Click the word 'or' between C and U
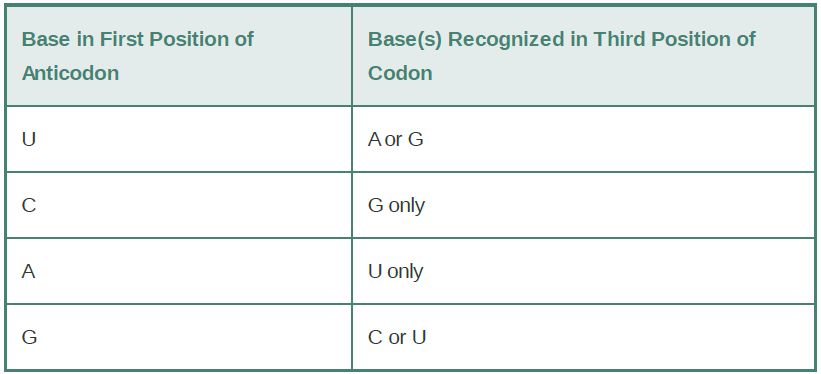This screenshot has height=374, width=821. click(397, 338)
